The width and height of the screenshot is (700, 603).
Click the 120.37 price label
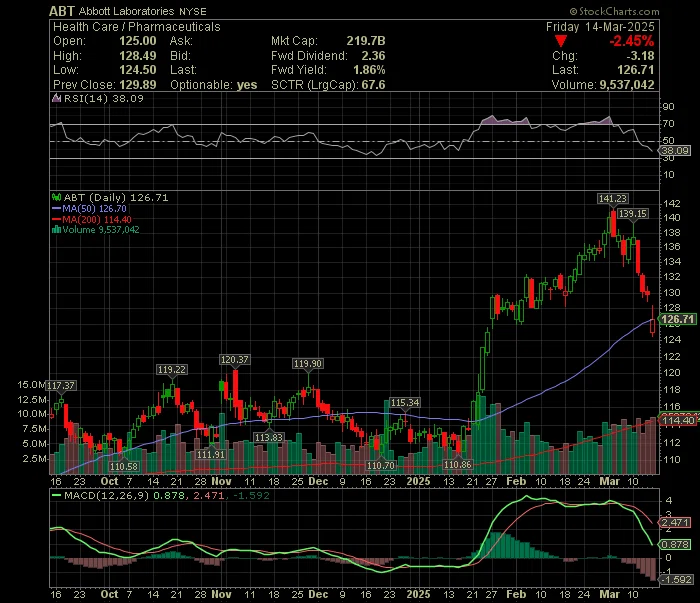tap(234, 360)
